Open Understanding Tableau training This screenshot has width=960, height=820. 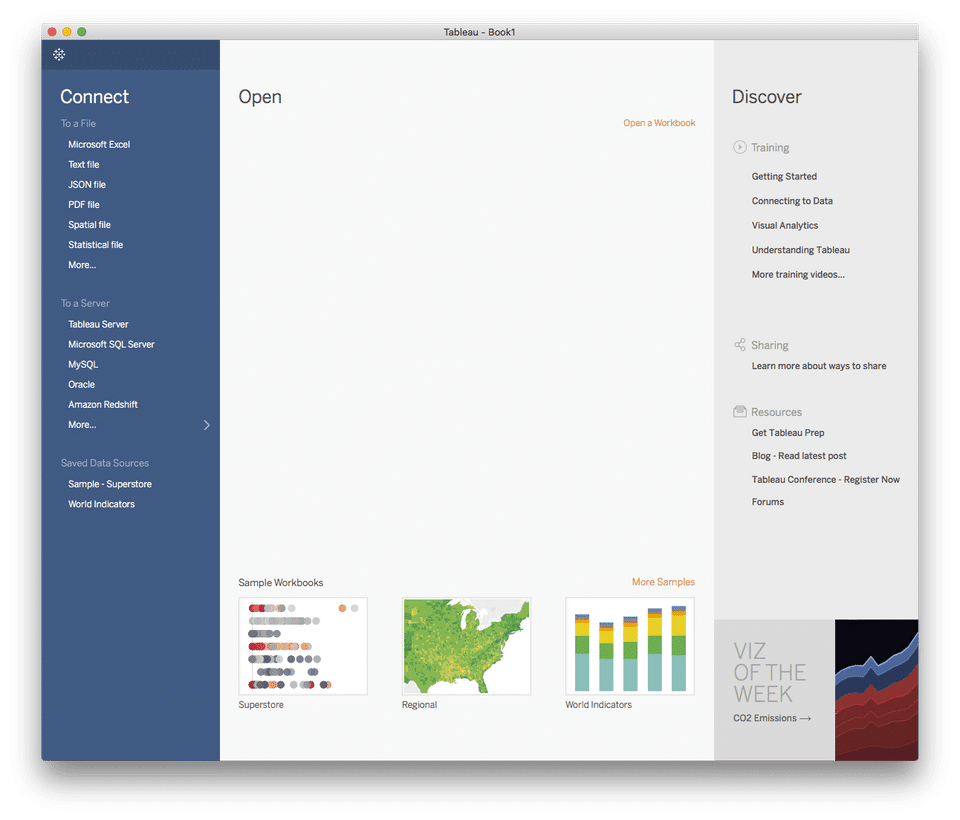(x=801, y=250)
